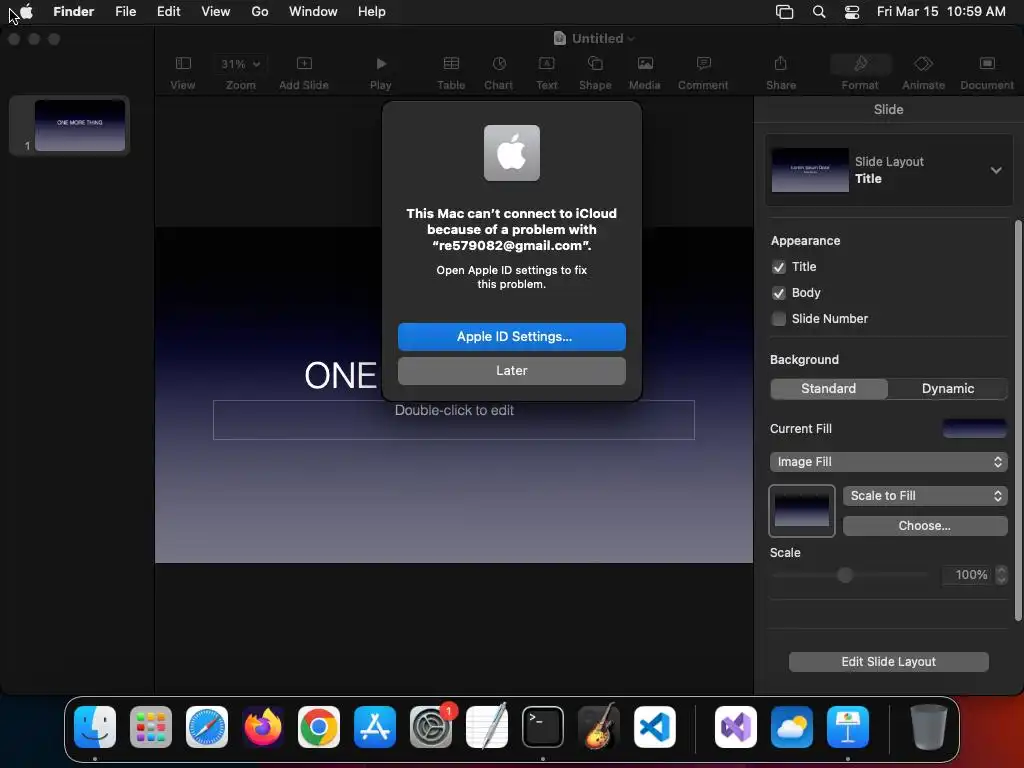The height and width of the screenshot is (768, 1024).
Task: Dismiss the dialog with Later
Action: coord(512,371)
